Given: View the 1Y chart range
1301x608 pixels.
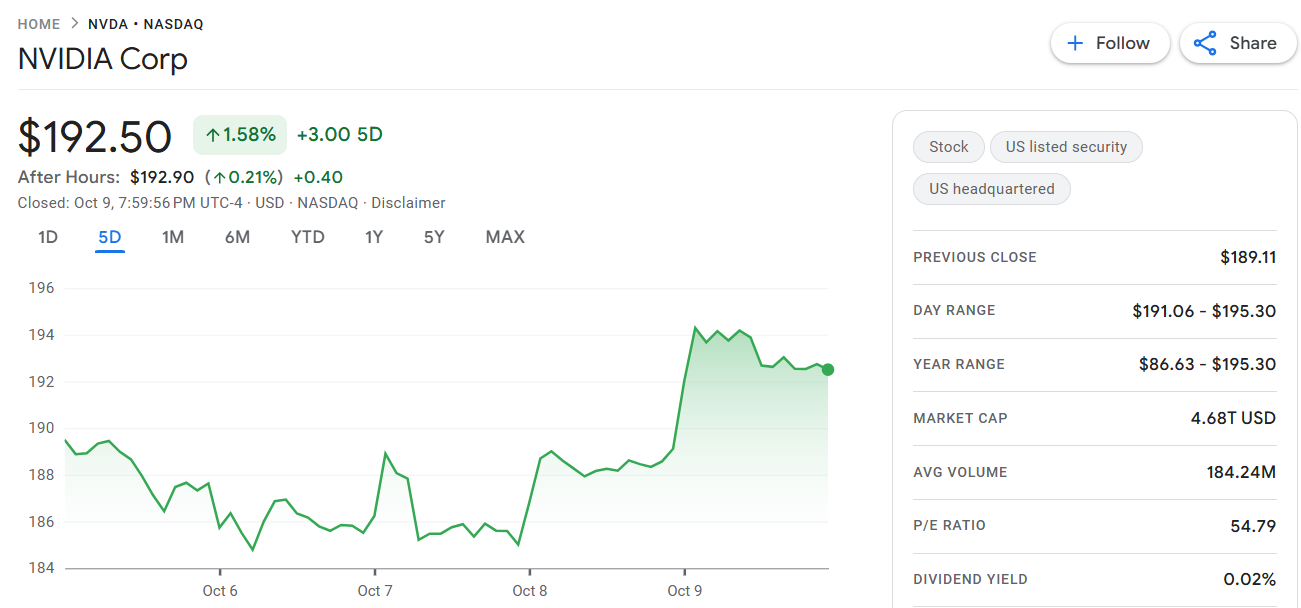Looking at the screenshot, I should pos(374,238).
